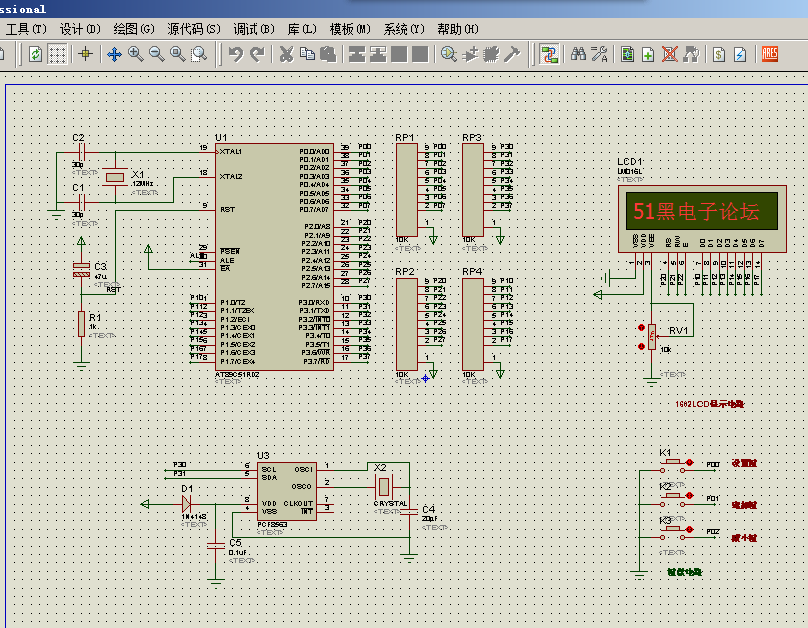Add a new sheet to design

(648, 54)
